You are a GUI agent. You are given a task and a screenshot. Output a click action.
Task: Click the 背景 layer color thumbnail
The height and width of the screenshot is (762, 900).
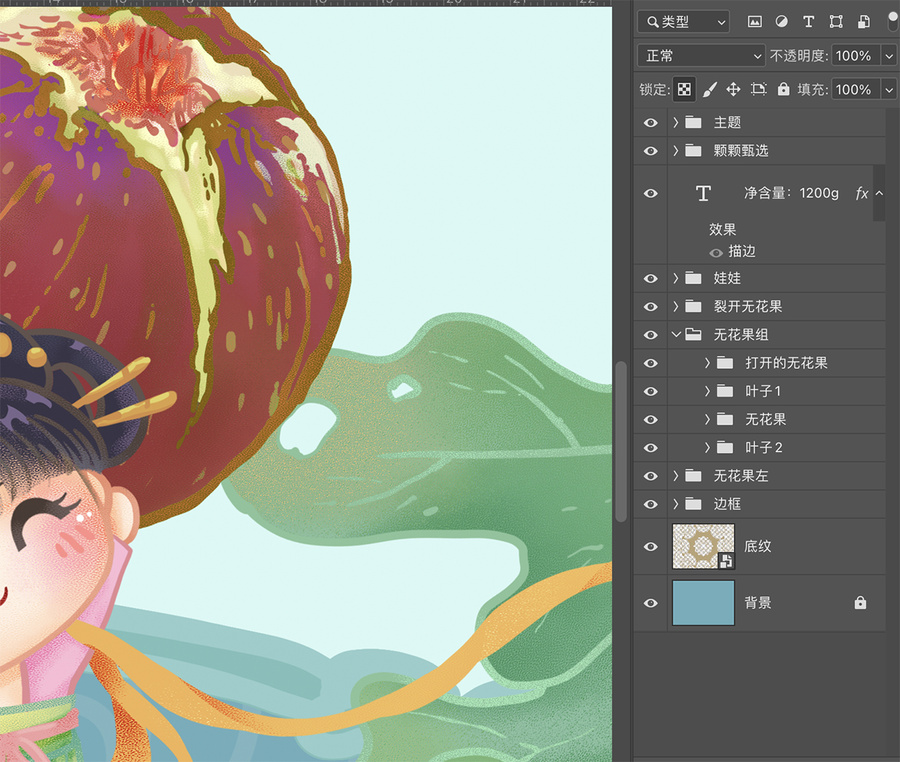[703, 602]
